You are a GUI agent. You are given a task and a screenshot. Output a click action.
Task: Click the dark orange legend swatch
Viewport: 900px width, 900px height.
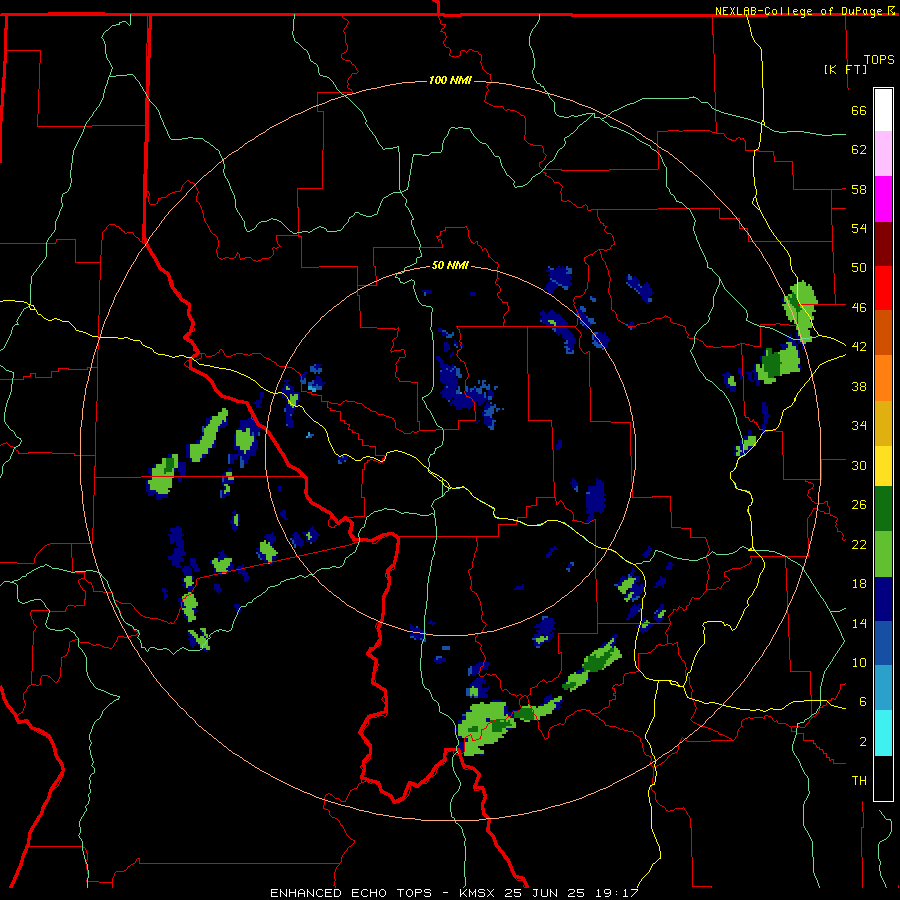[x=883, y=333]
